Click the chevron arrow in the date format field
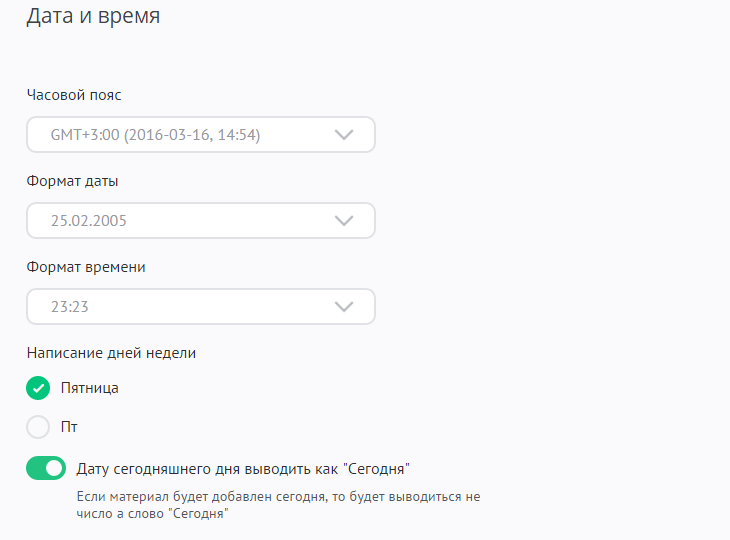Image resolution: width=730 pixels, height=540 pixels. 344,220
